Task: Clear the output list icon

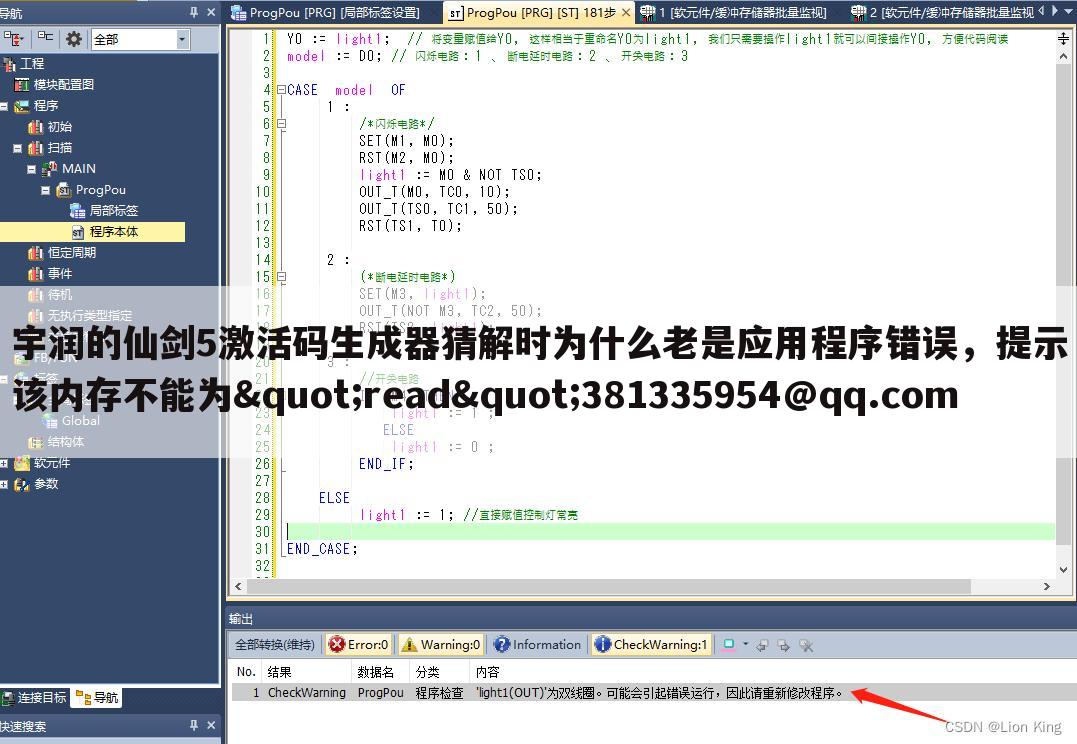Action: pyautogui.click(x=806, y=645)
